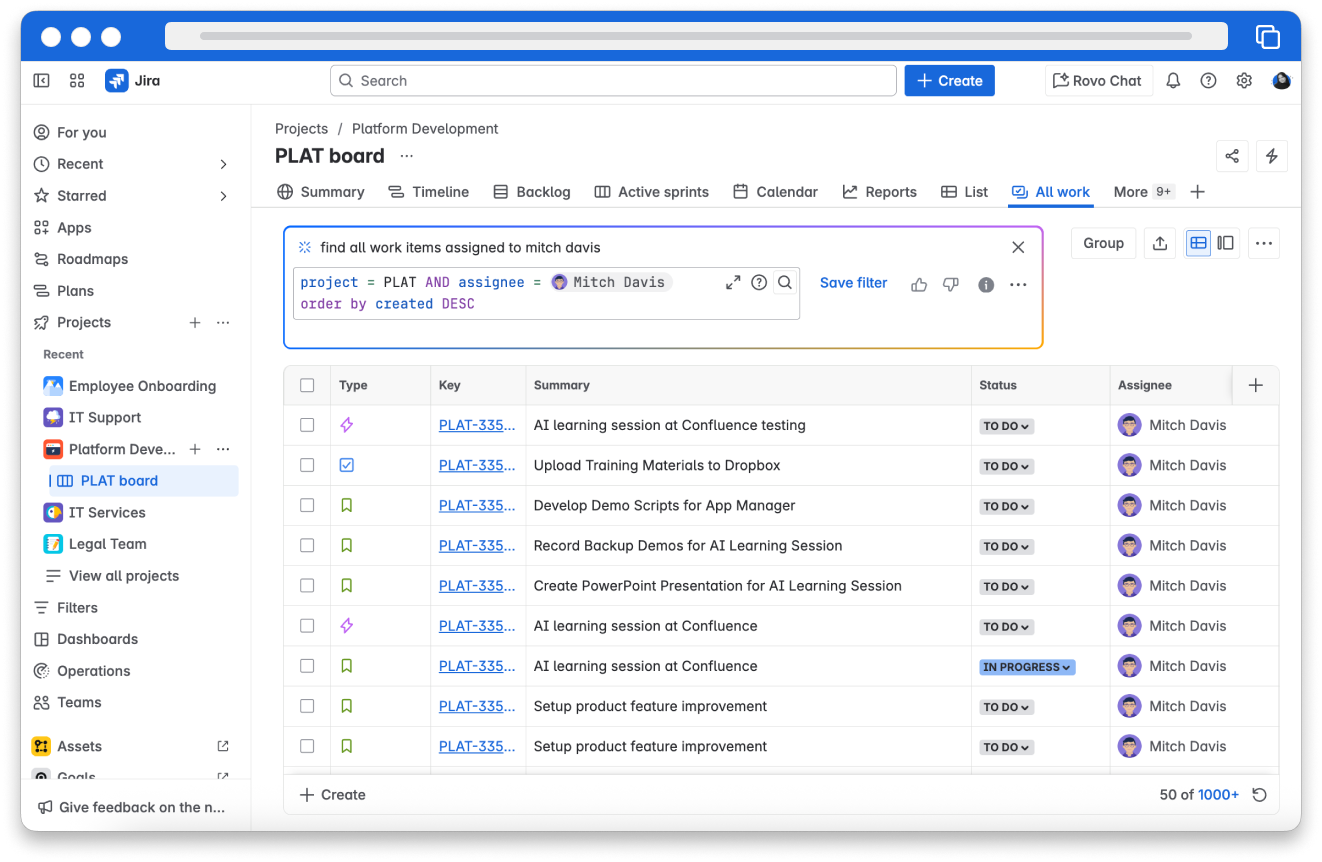Click in the top Search field
This screenshot has height=862, width=1322.
(x=613, y=81)
